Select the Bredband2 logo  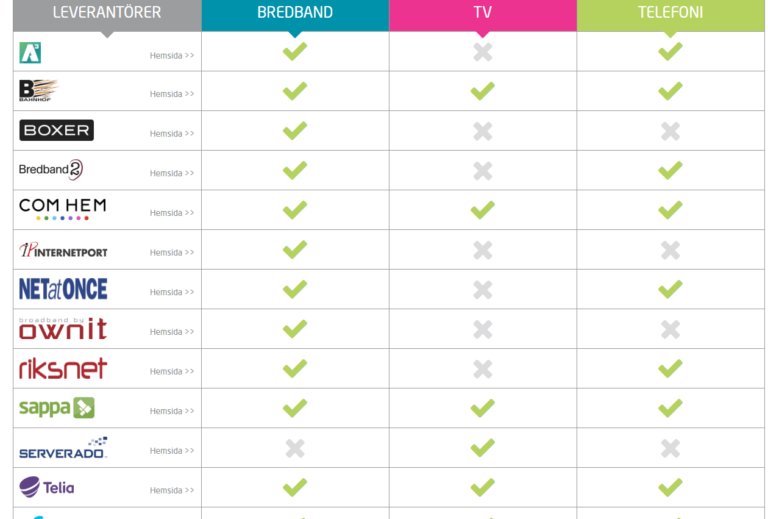pyautogui.click(x=51, y=170)
